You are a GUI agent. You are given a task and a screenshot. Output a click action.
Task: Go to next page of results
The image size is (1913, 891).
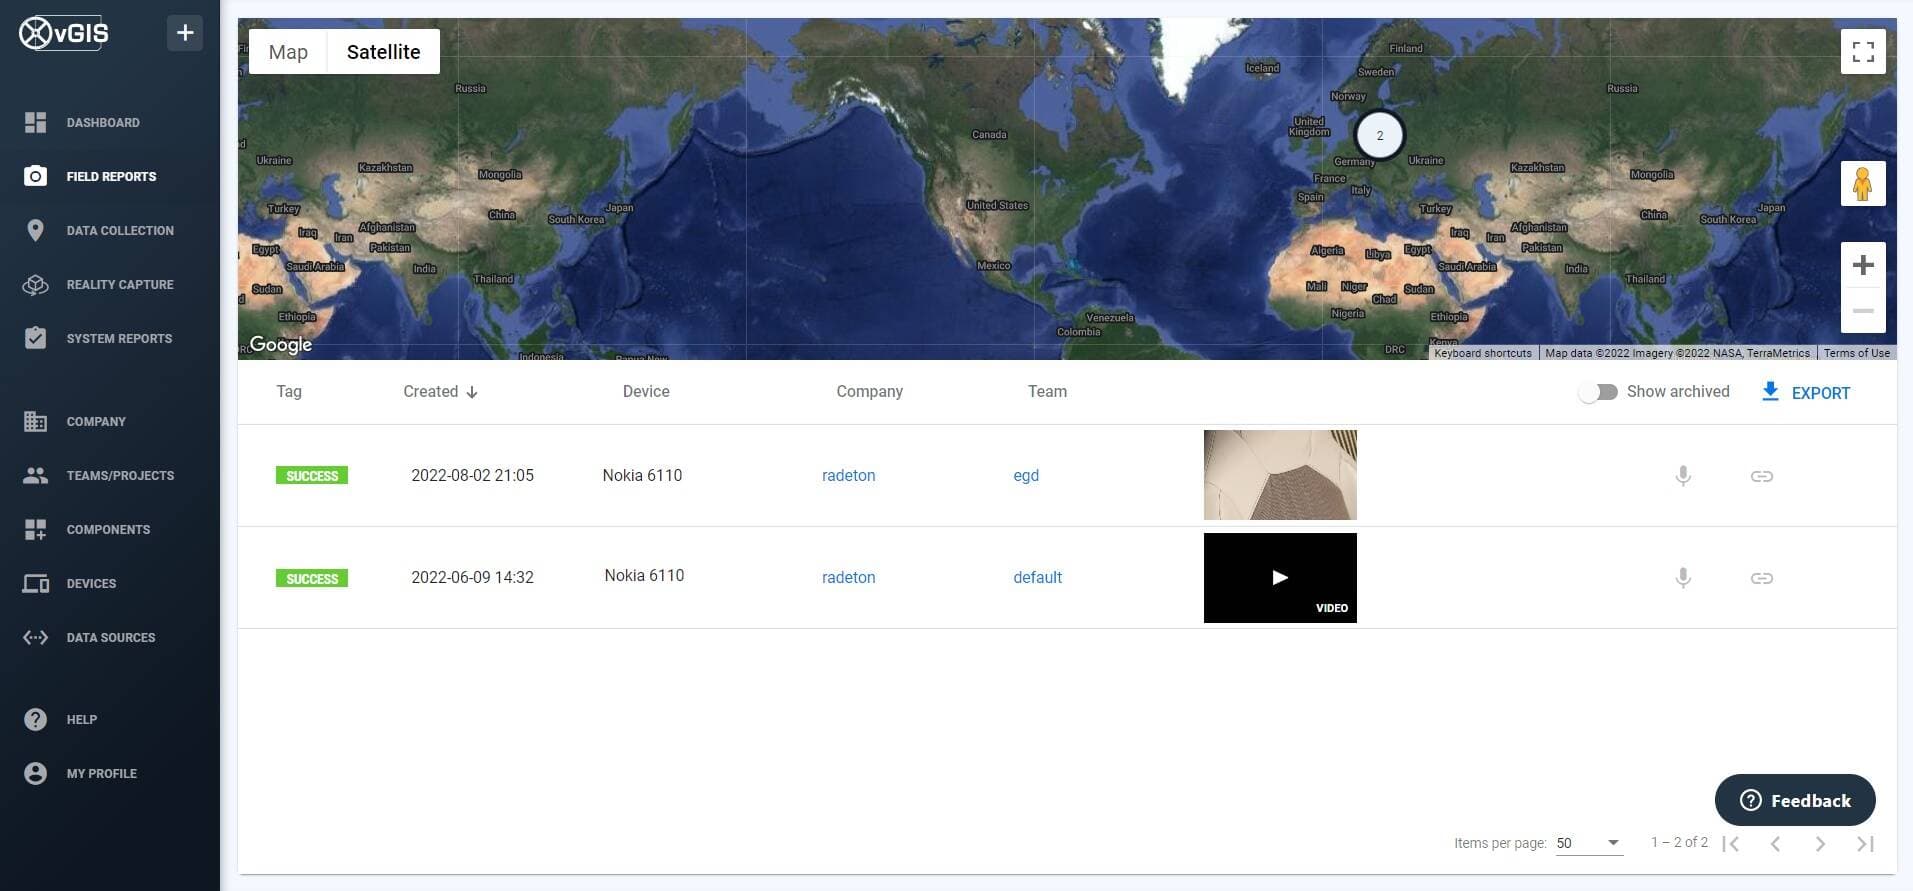pos(1820,843)
